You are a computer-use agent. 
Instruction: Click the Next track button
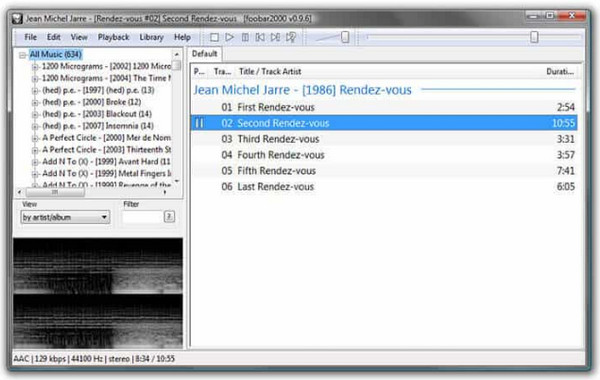[x=276, y=37]
